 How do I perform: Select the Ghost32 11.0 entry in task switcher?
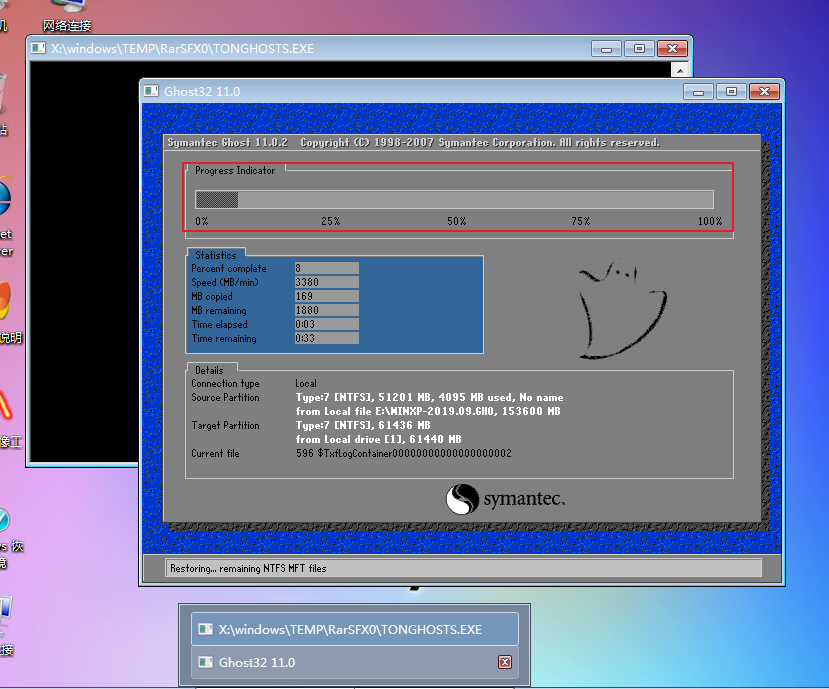click(x=354, y=662)
